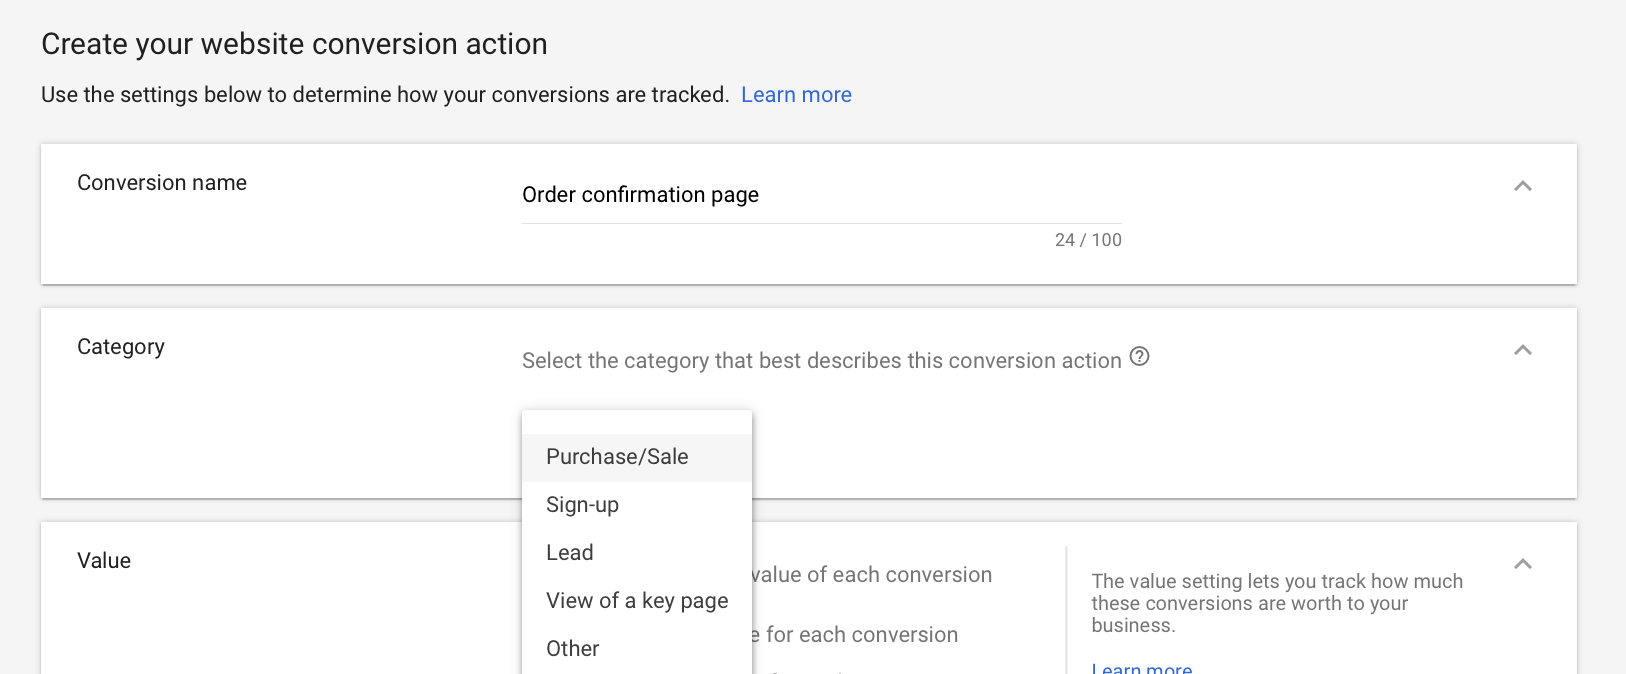Screen dimensions: 1626x674
Task: Select Purchase/Sale from category list
Action: pyautogui.click(x=637, y=457)
